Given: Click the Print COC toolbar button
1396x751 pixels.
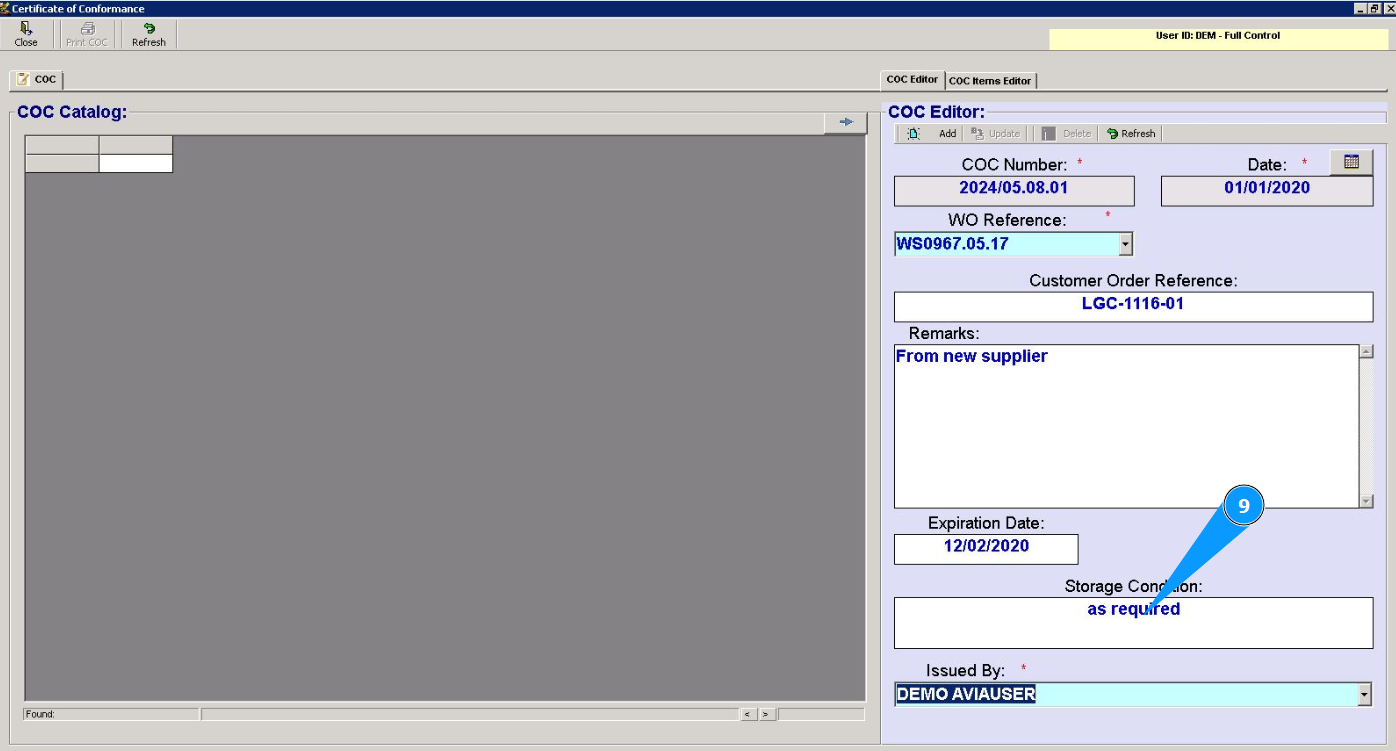Looking at the screenshot, I should [87, 34].
